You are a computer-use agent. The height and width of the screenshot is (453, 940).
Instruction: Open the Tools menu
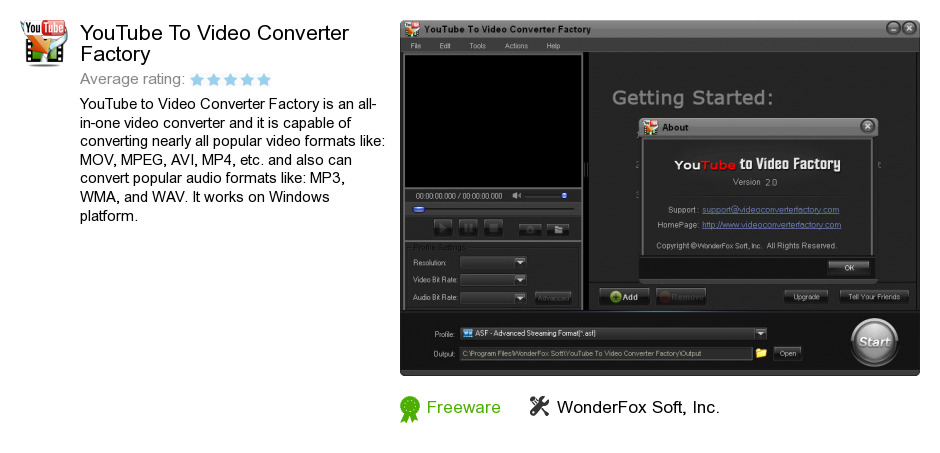click(478, 46)
